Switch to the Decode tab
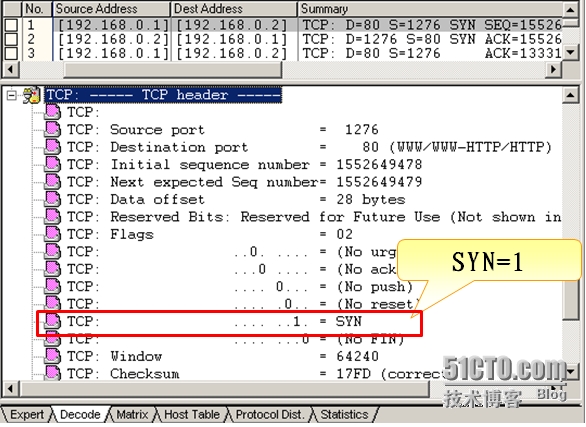586x427 pixels. point(80,415)
